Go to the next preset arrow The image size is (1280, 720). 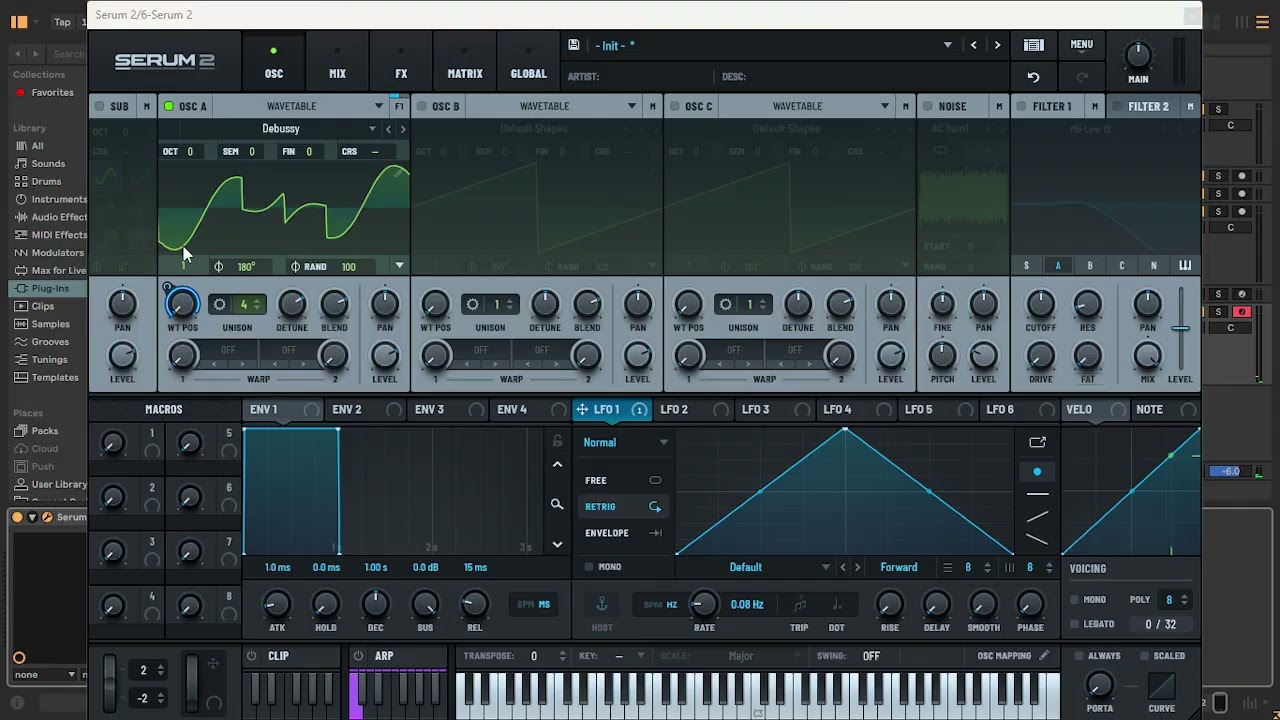997,45
